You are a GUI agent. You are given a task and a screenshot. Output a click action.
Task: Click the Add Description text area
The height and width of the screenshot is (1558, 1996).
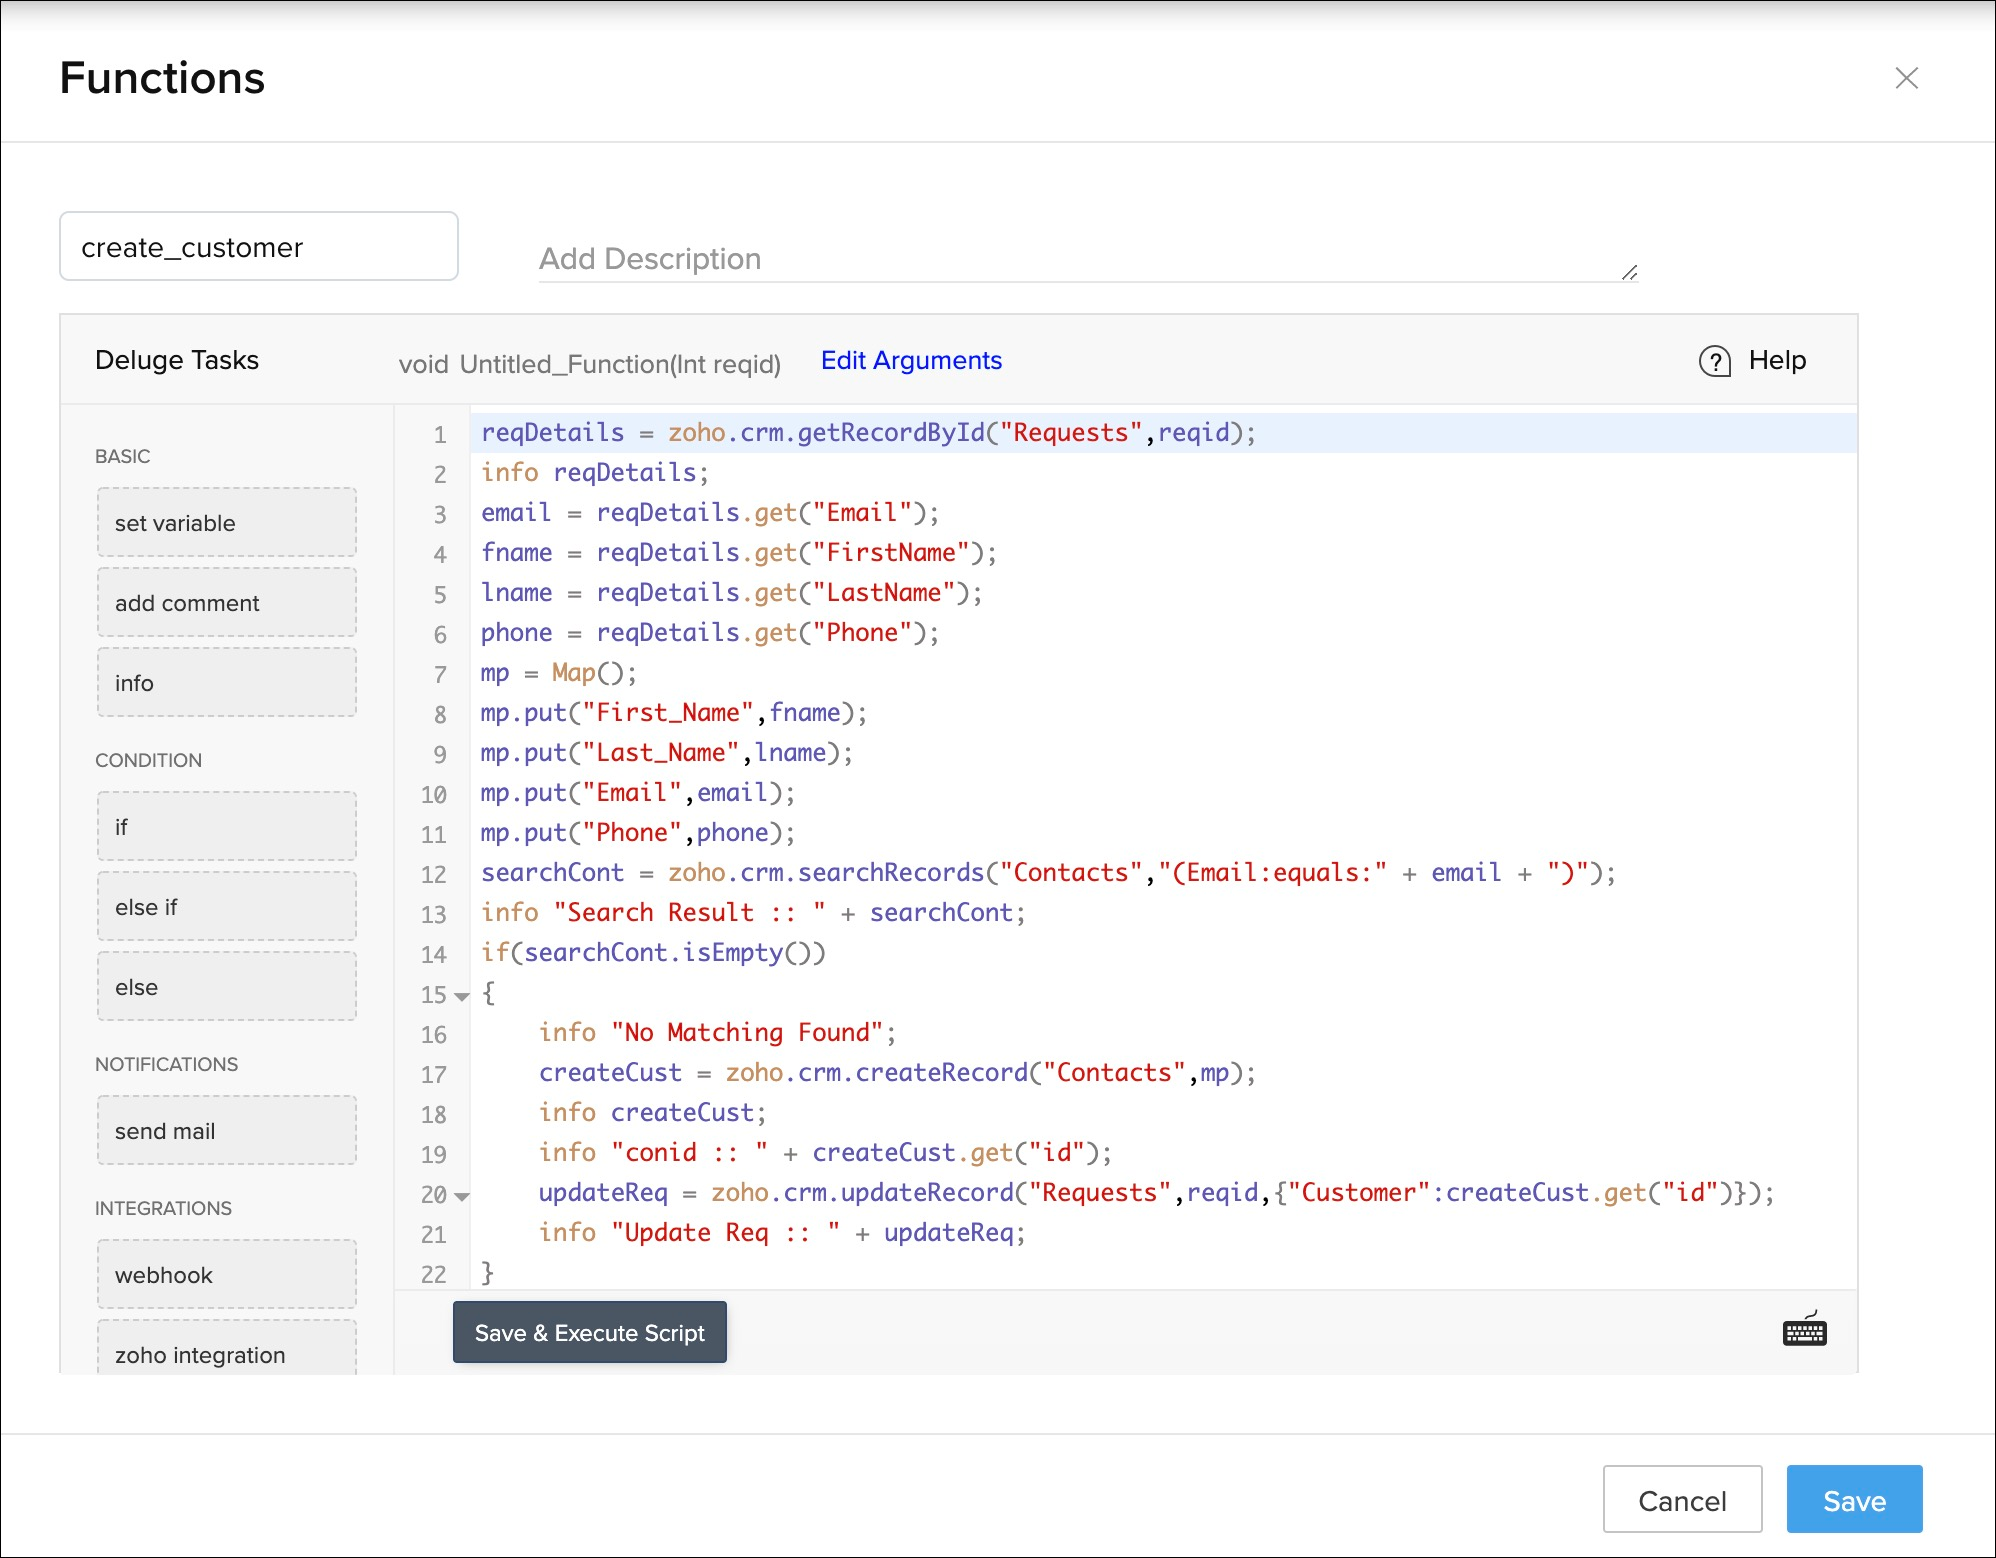(1087, 259)
